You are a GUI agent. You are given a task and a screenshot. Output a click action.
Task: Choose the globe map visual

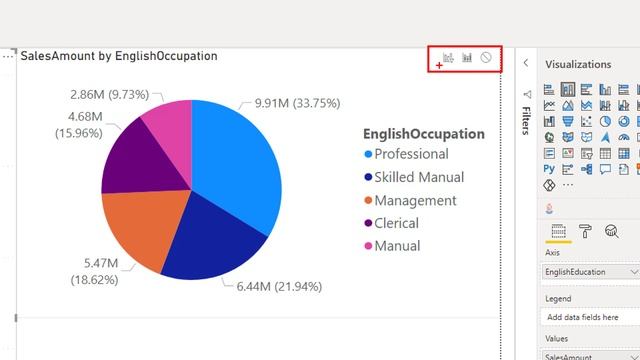pyautogui.click(x=549, y=137)
